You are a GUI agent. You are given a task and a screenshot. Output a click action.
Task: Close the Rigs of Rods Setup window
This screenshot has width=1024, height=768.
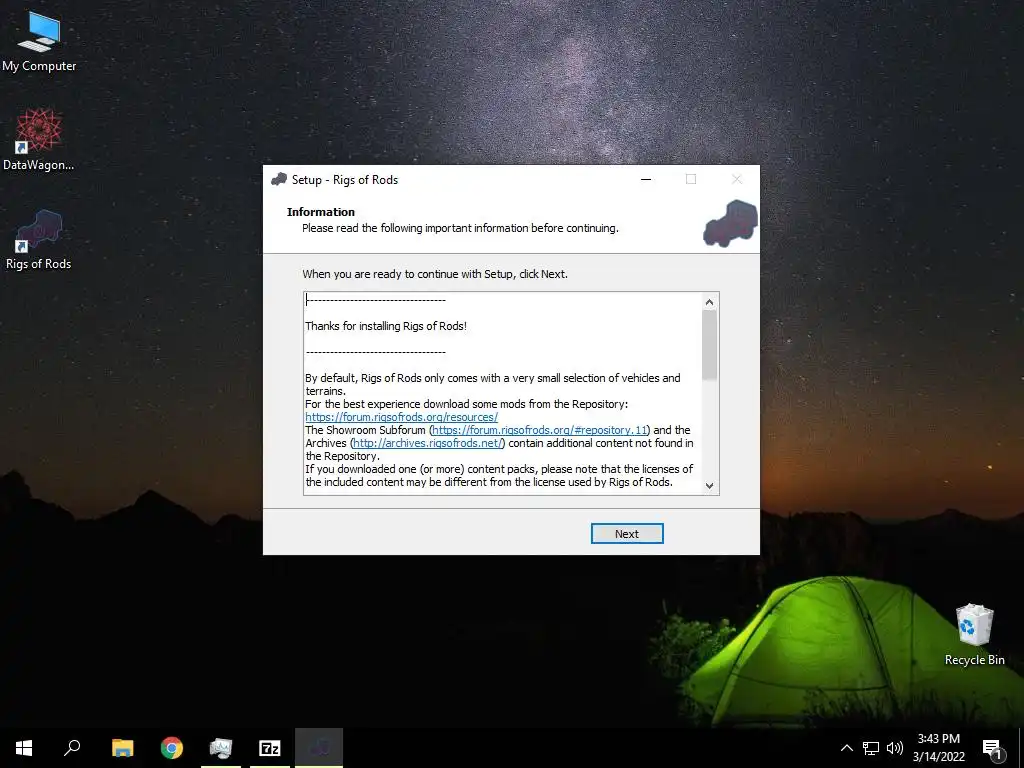pos(737,180)
